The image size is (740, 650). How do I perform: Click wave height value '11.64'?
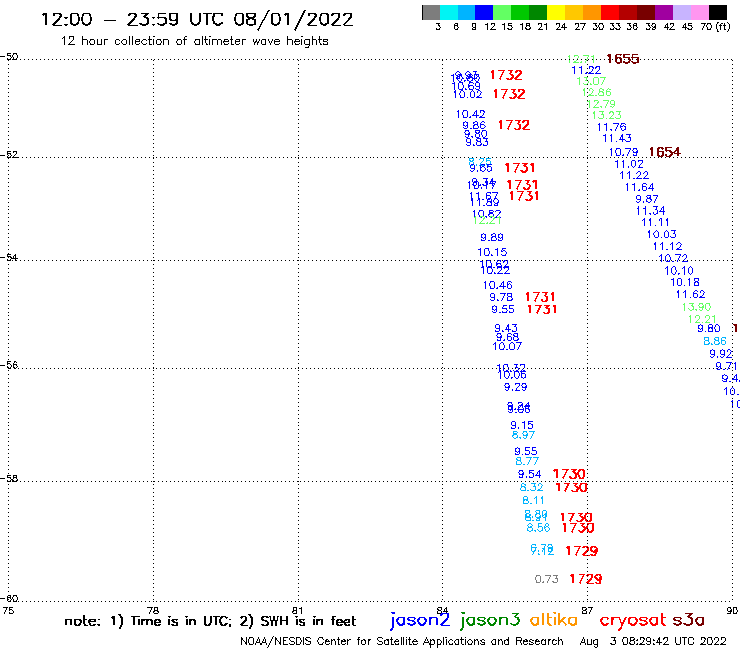click(x=639, y=187)
